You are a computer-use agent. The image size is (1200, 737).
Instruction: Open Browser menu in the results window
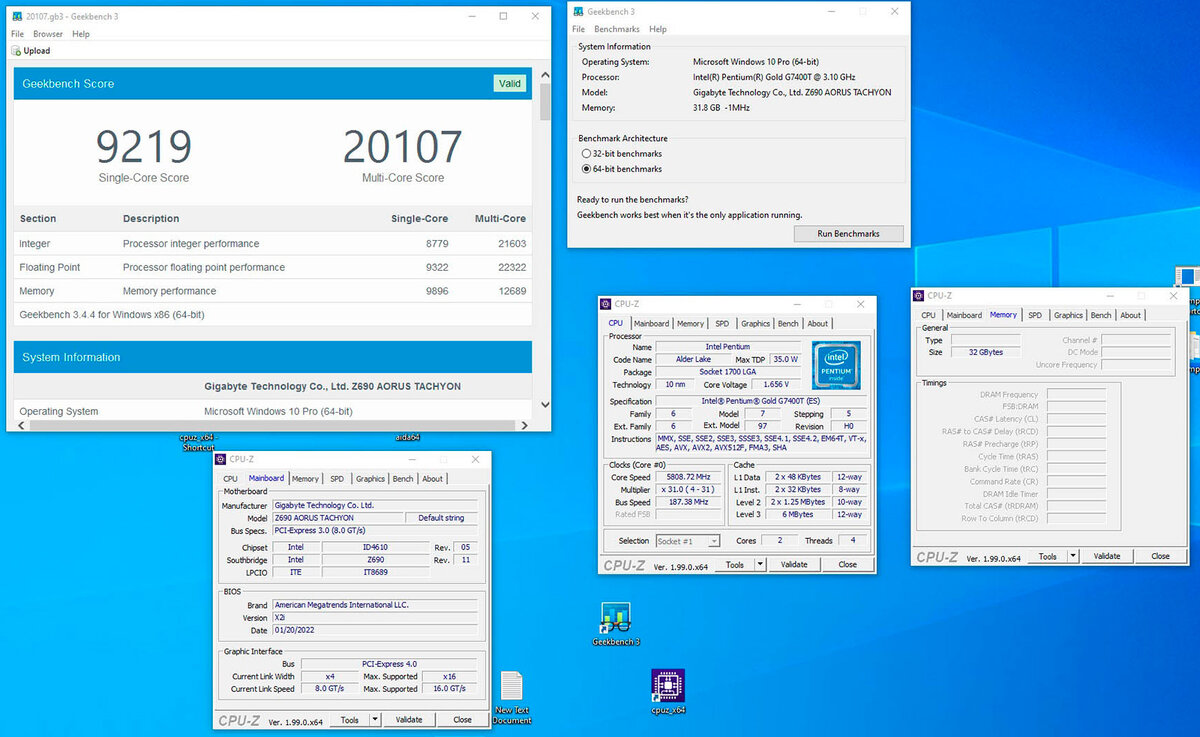(48, 34)
